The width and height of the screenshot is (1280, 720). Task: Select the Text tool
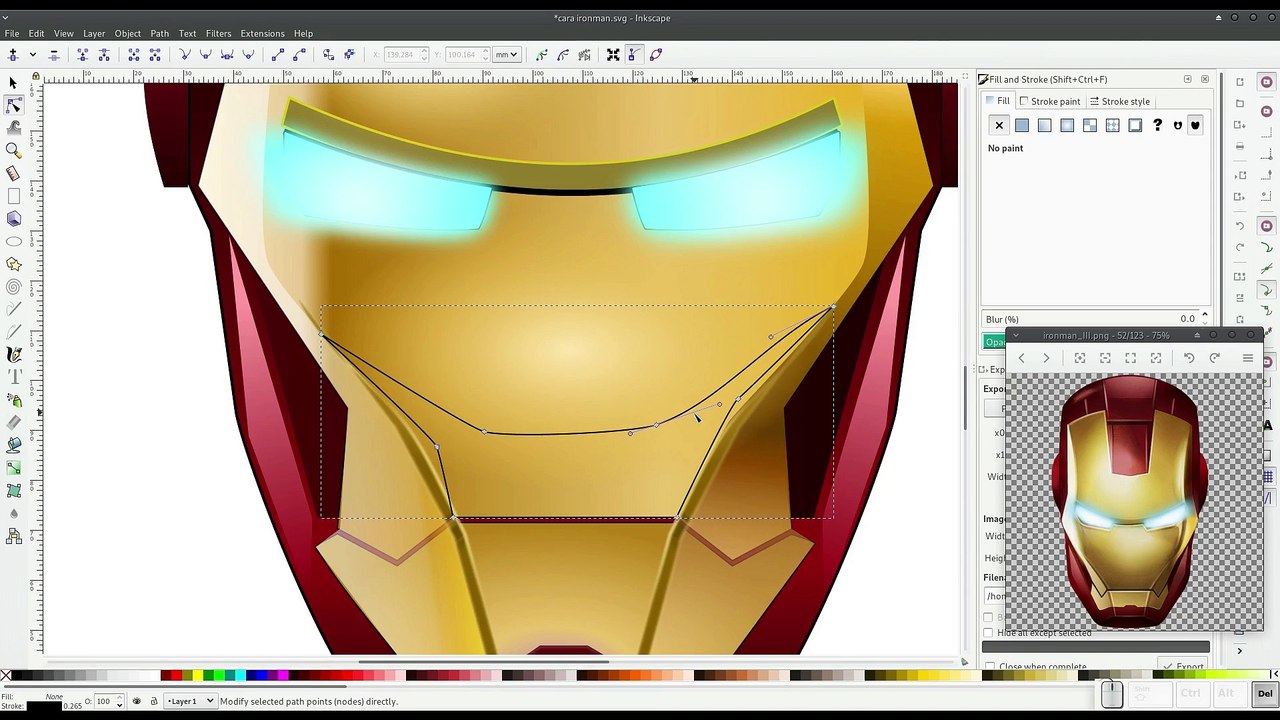click(13, 377)
